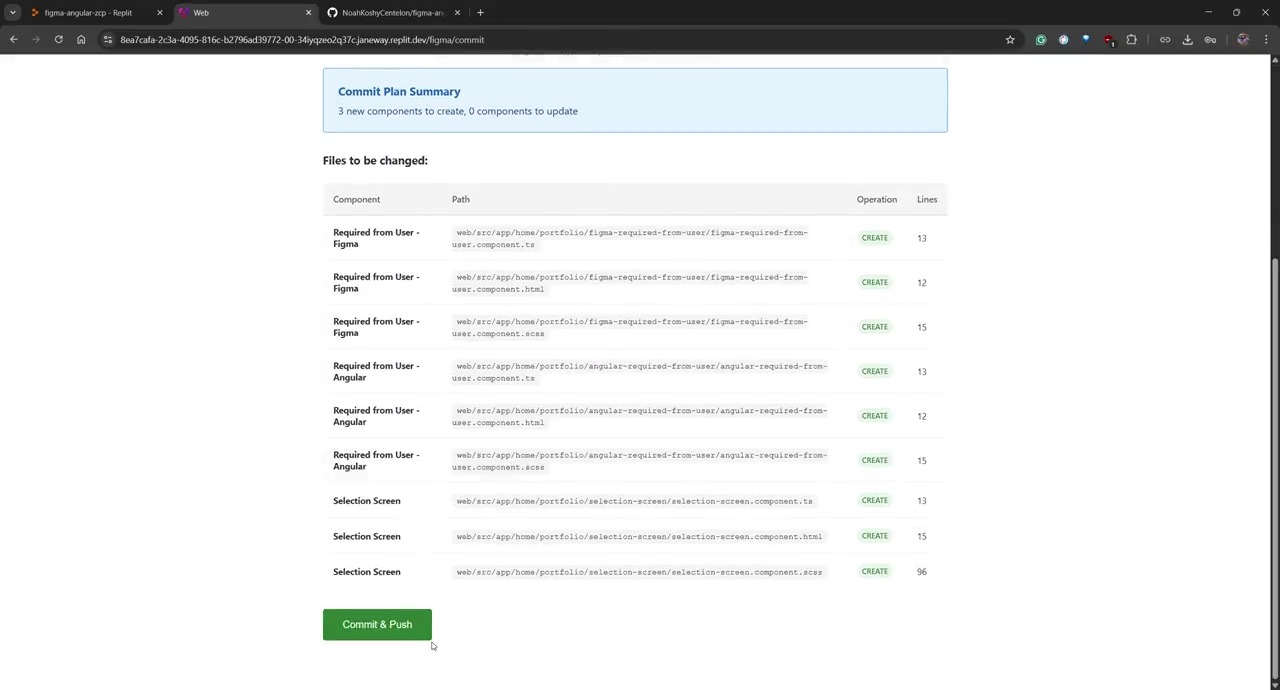This screenshot has width=1280, height=690.
Task: Click the address bar URL
Action: pos(302,40)
